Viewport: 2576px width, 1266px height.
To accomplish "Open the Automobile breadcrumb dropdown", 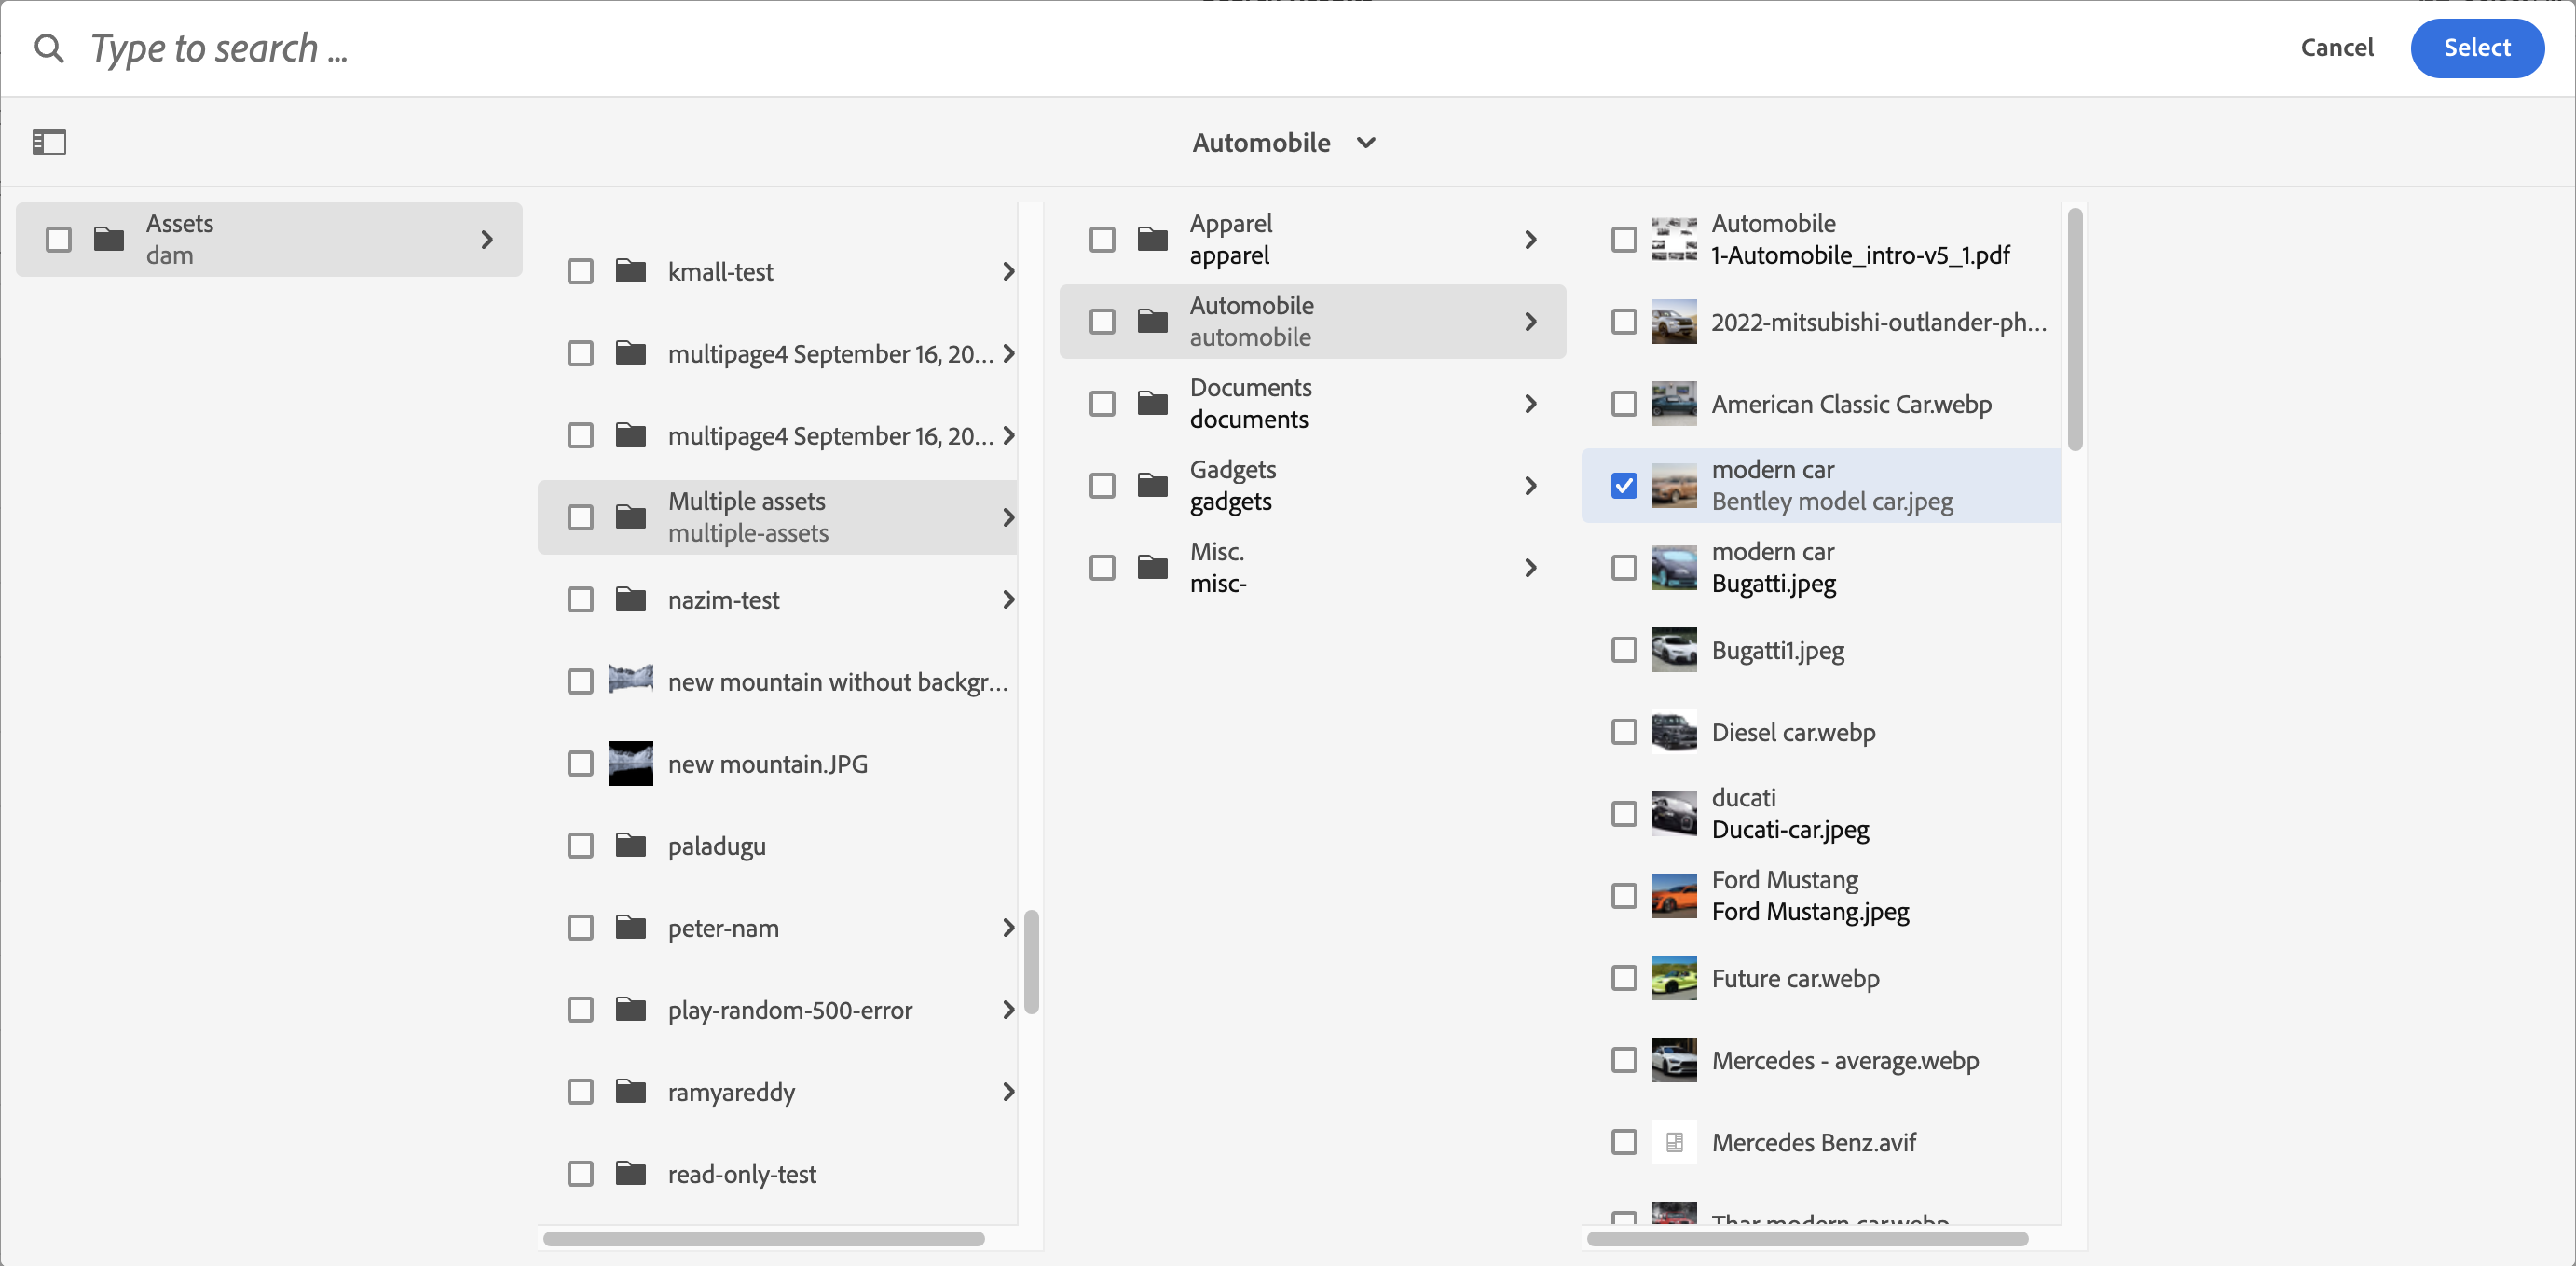I will [1284, 142].
